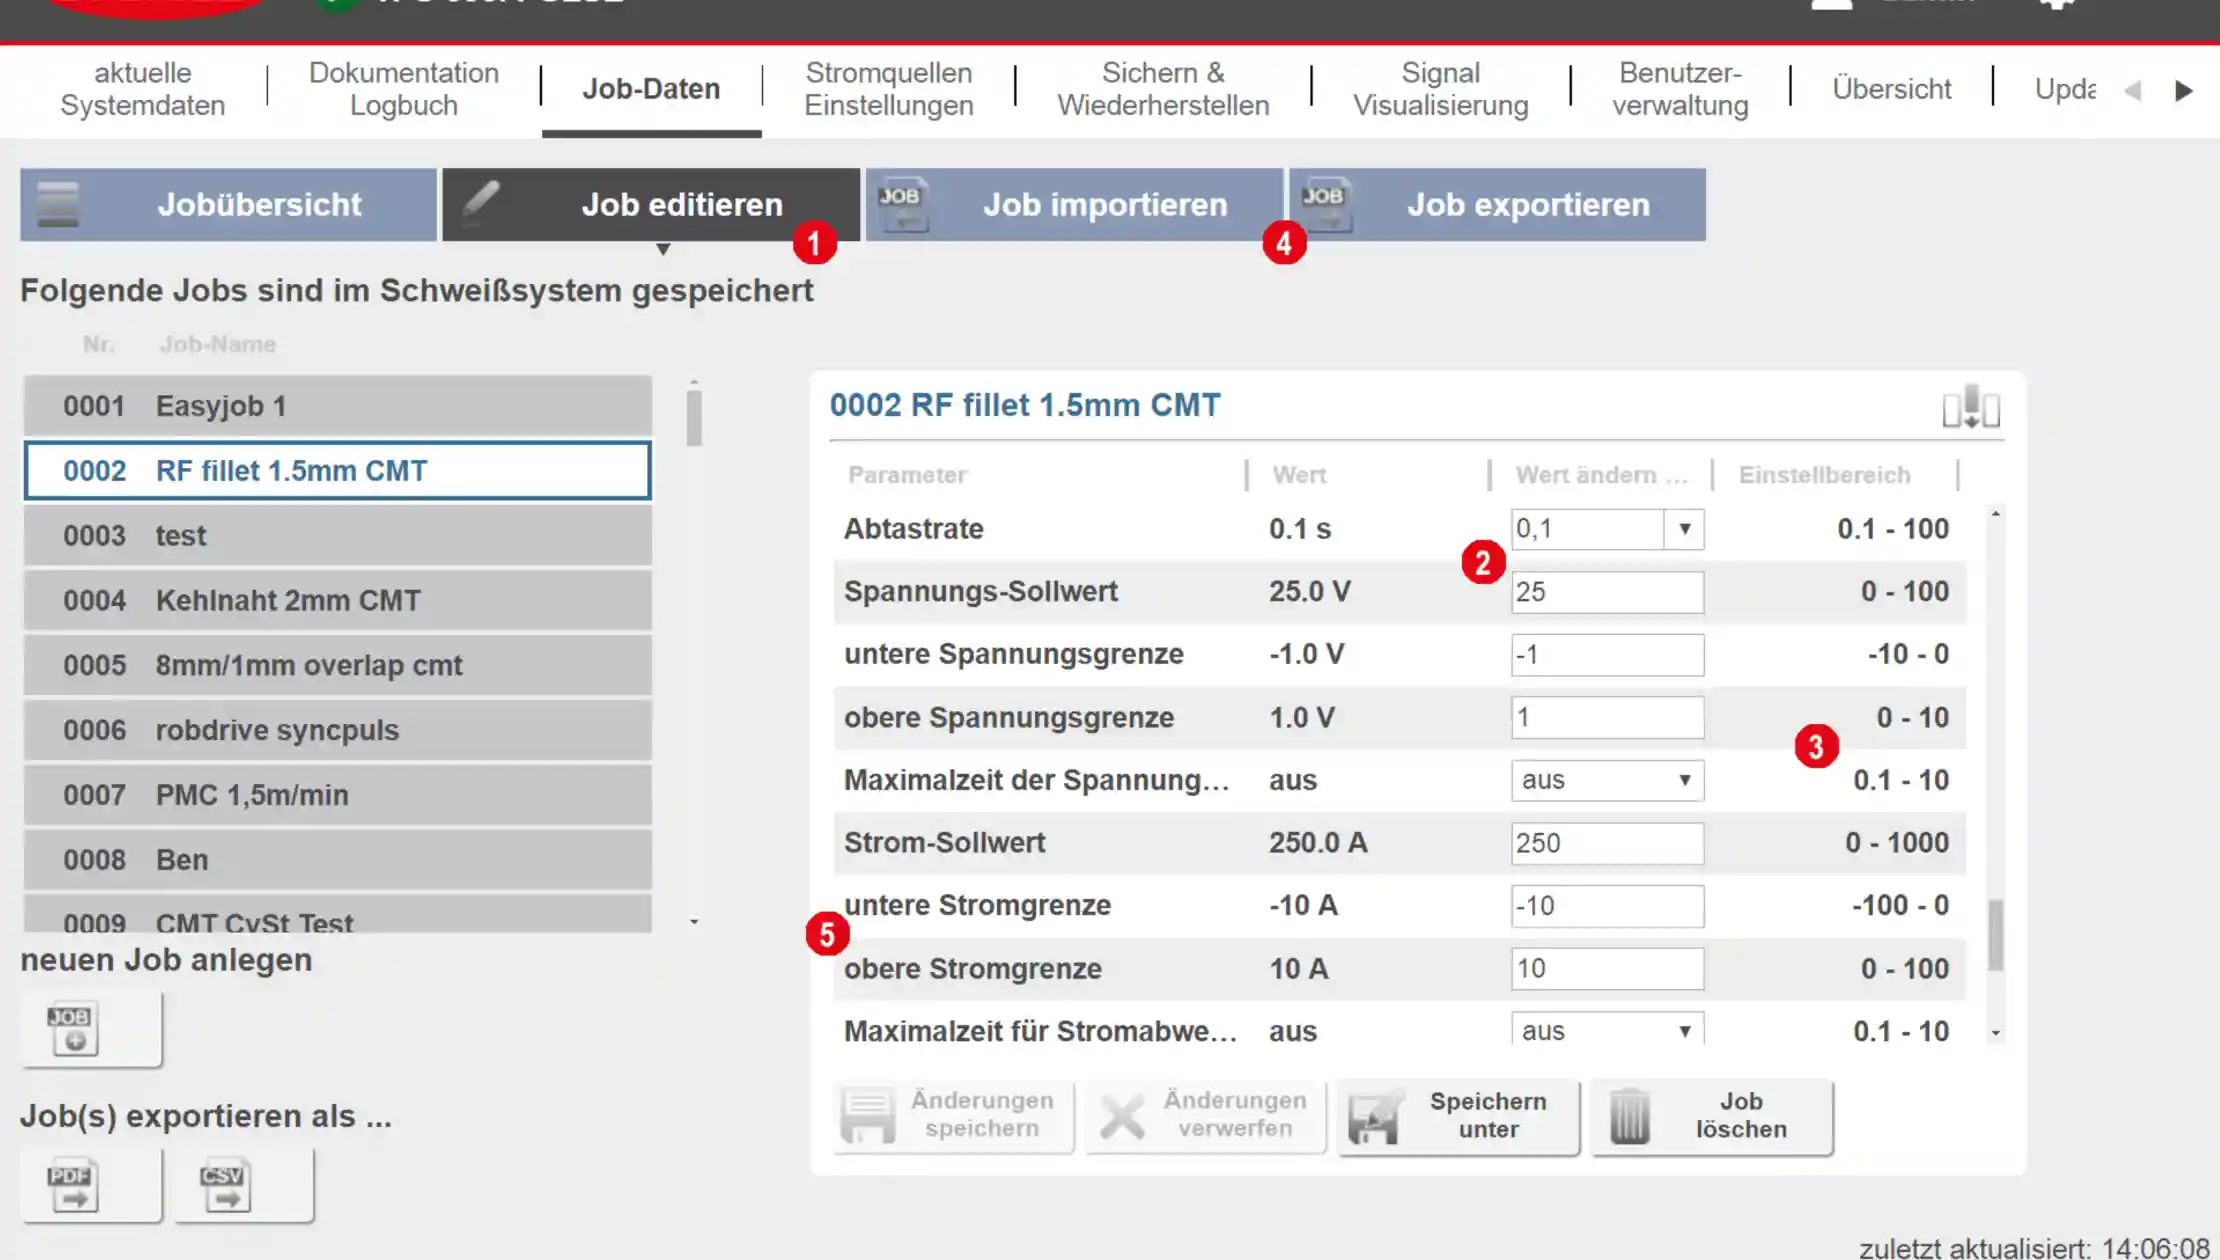Click the untere Spannungsgrenze input field
Screen dimensions: 2220x1260
1607,655
